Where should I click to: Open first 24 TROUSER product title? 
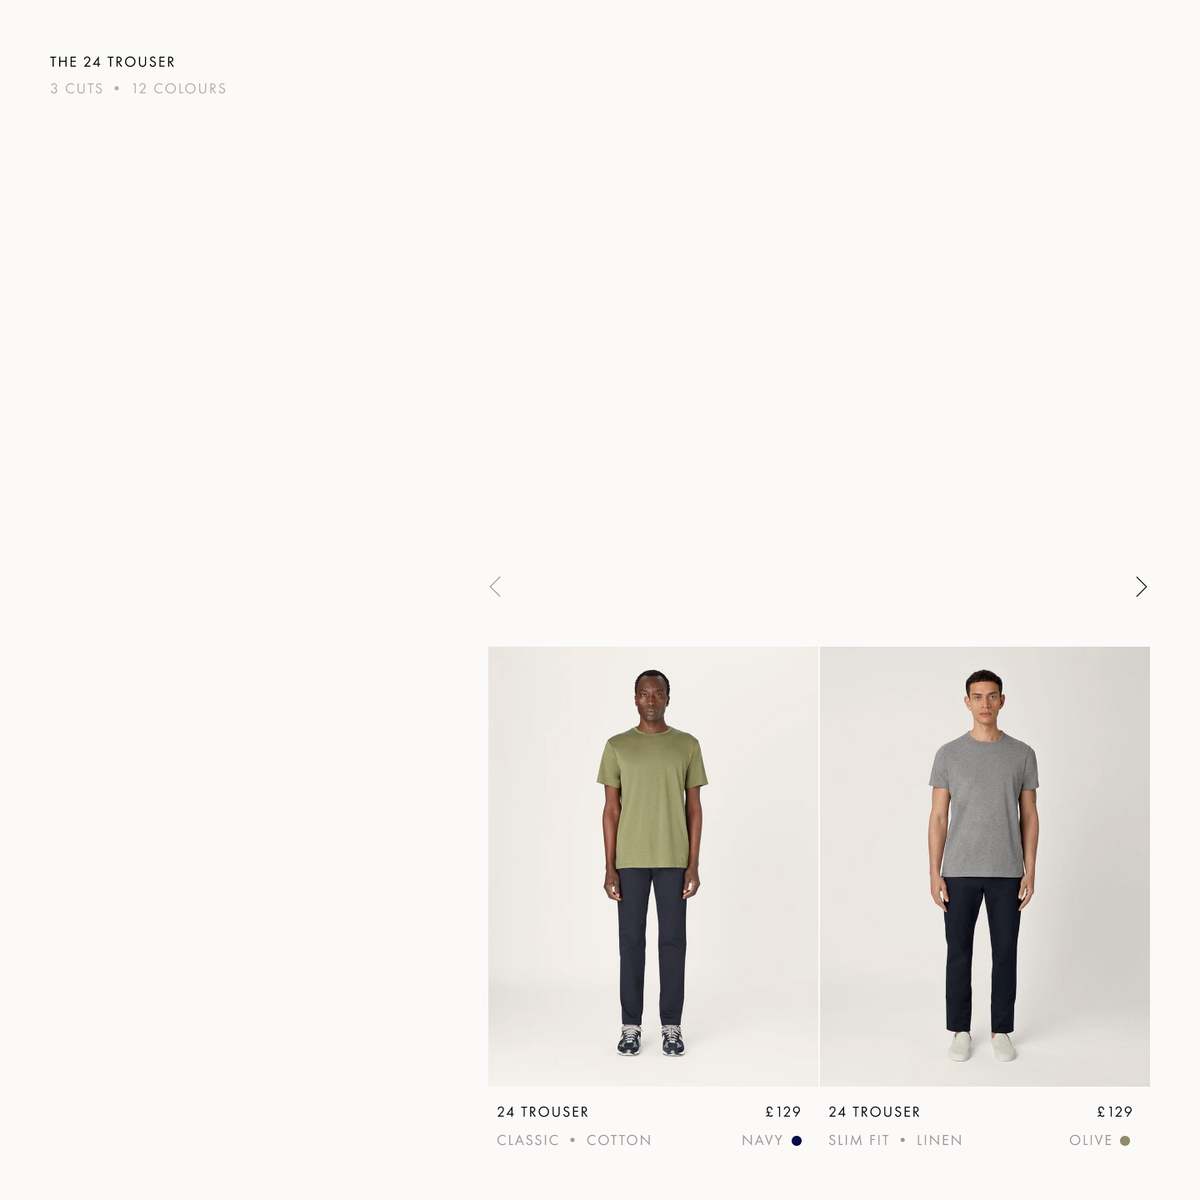point(543,1112)
